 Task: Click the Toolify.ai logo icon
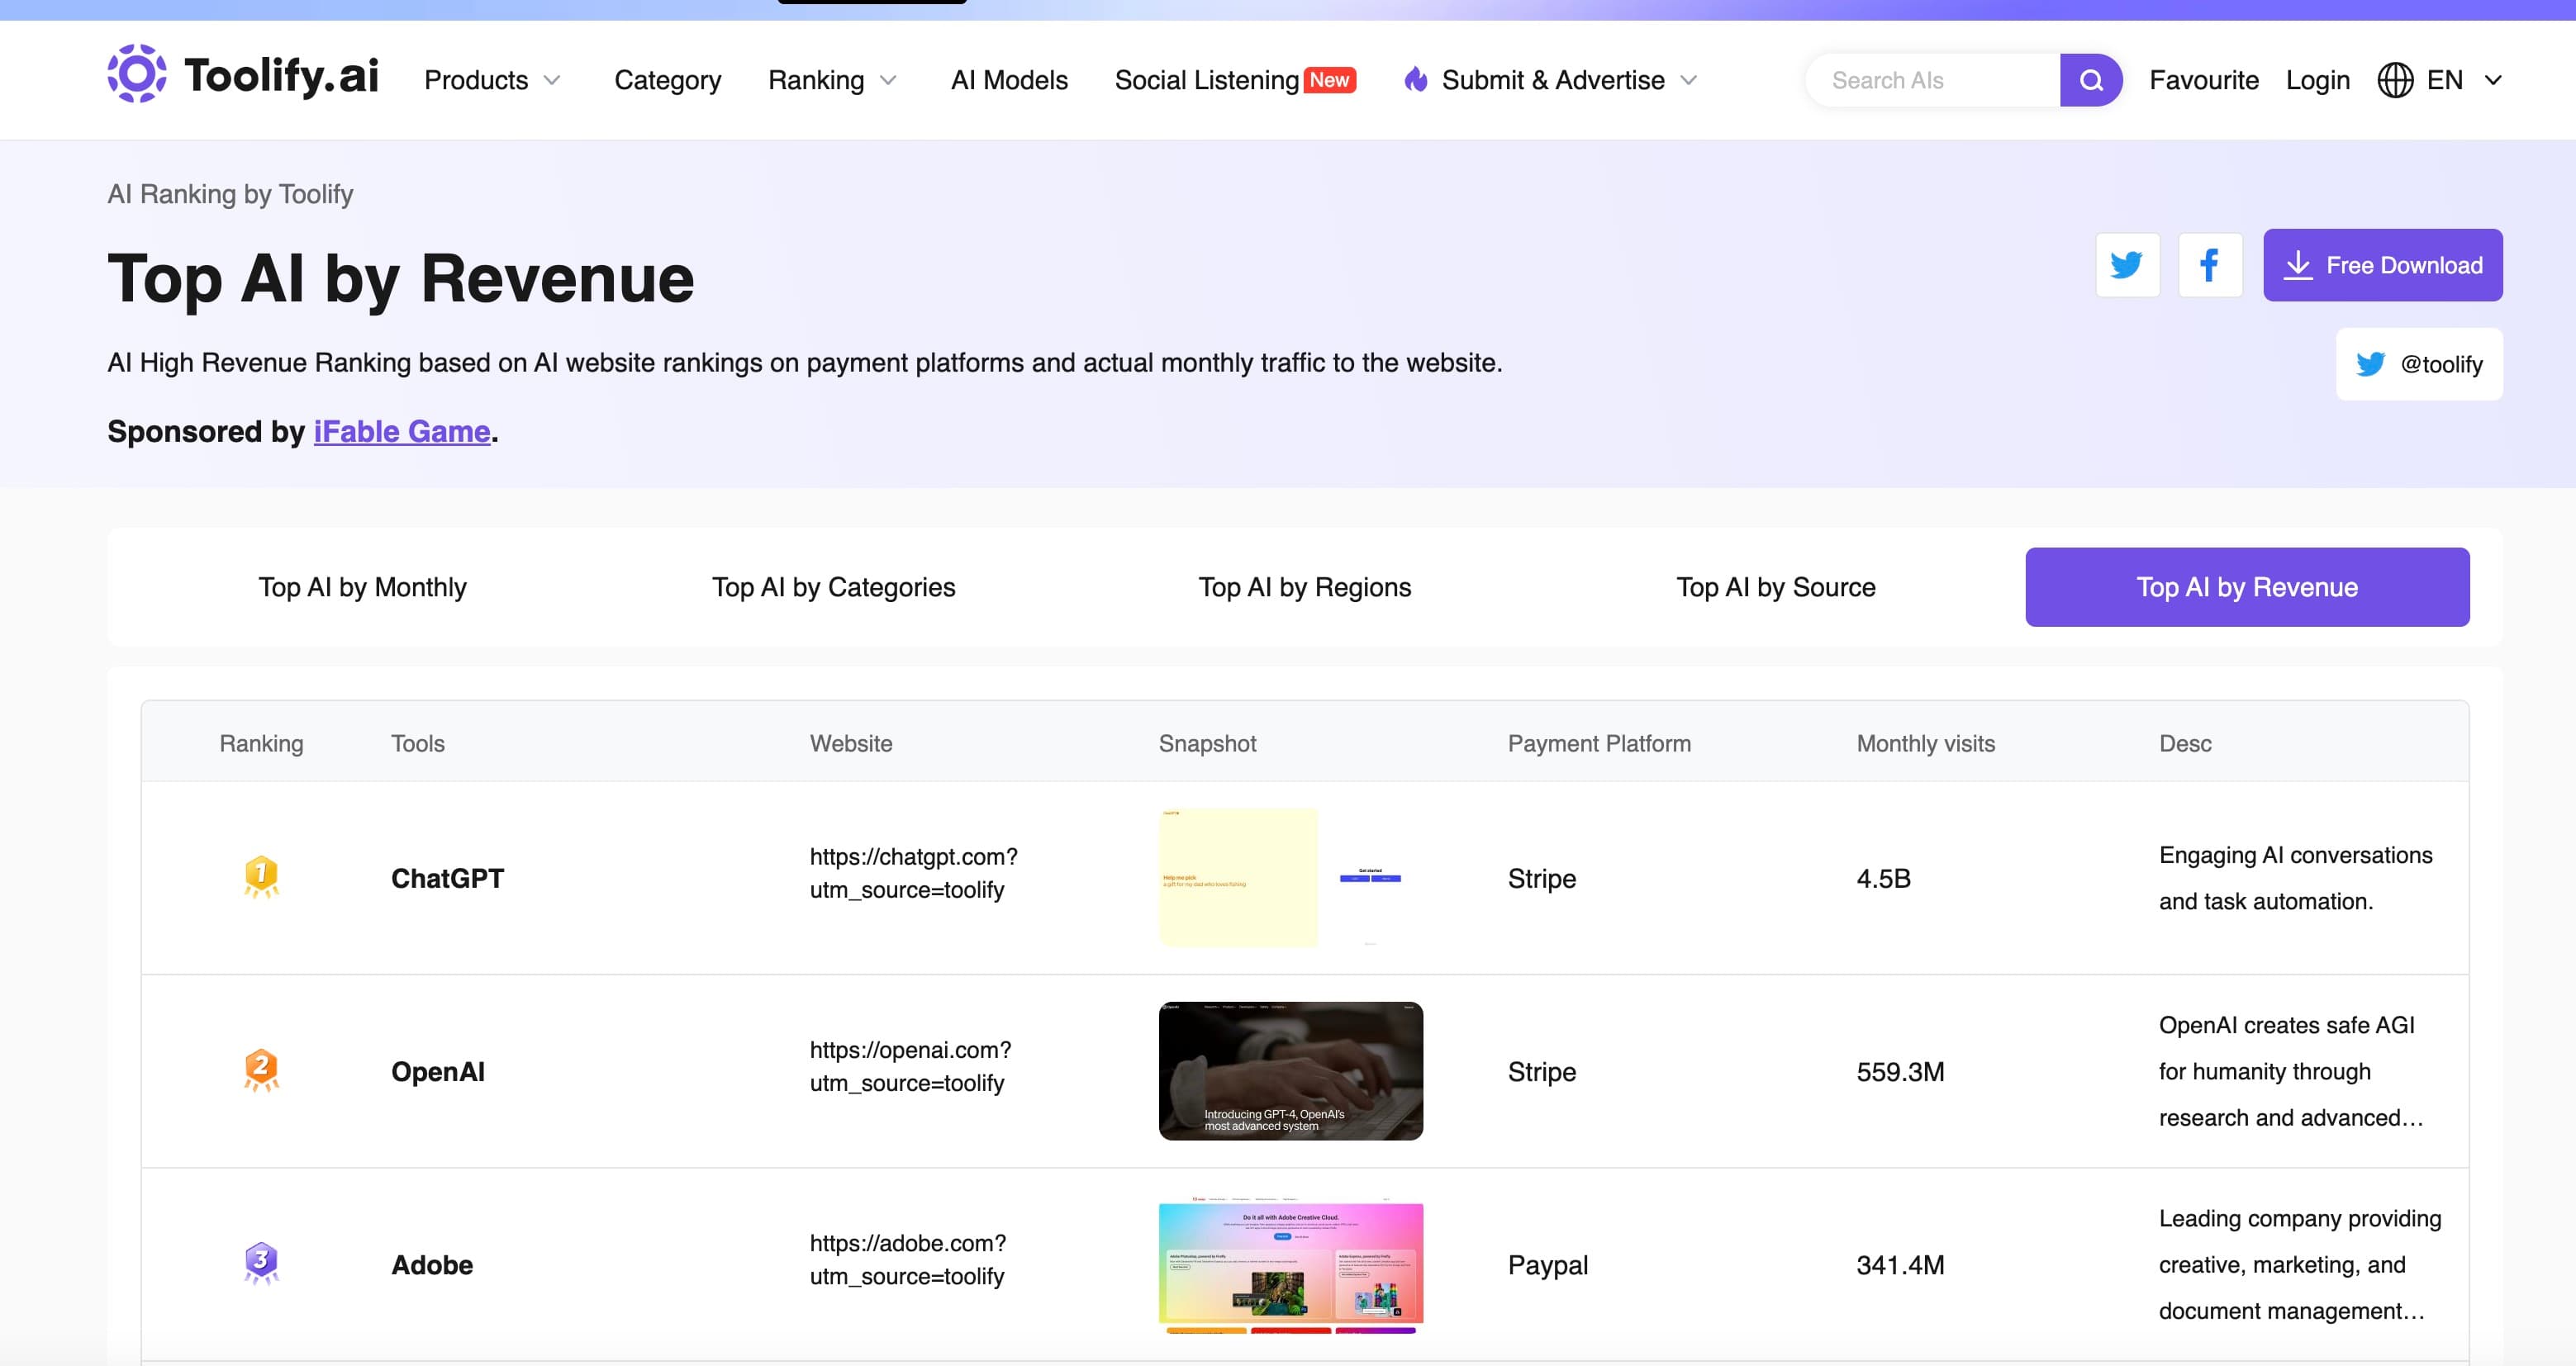137,73
